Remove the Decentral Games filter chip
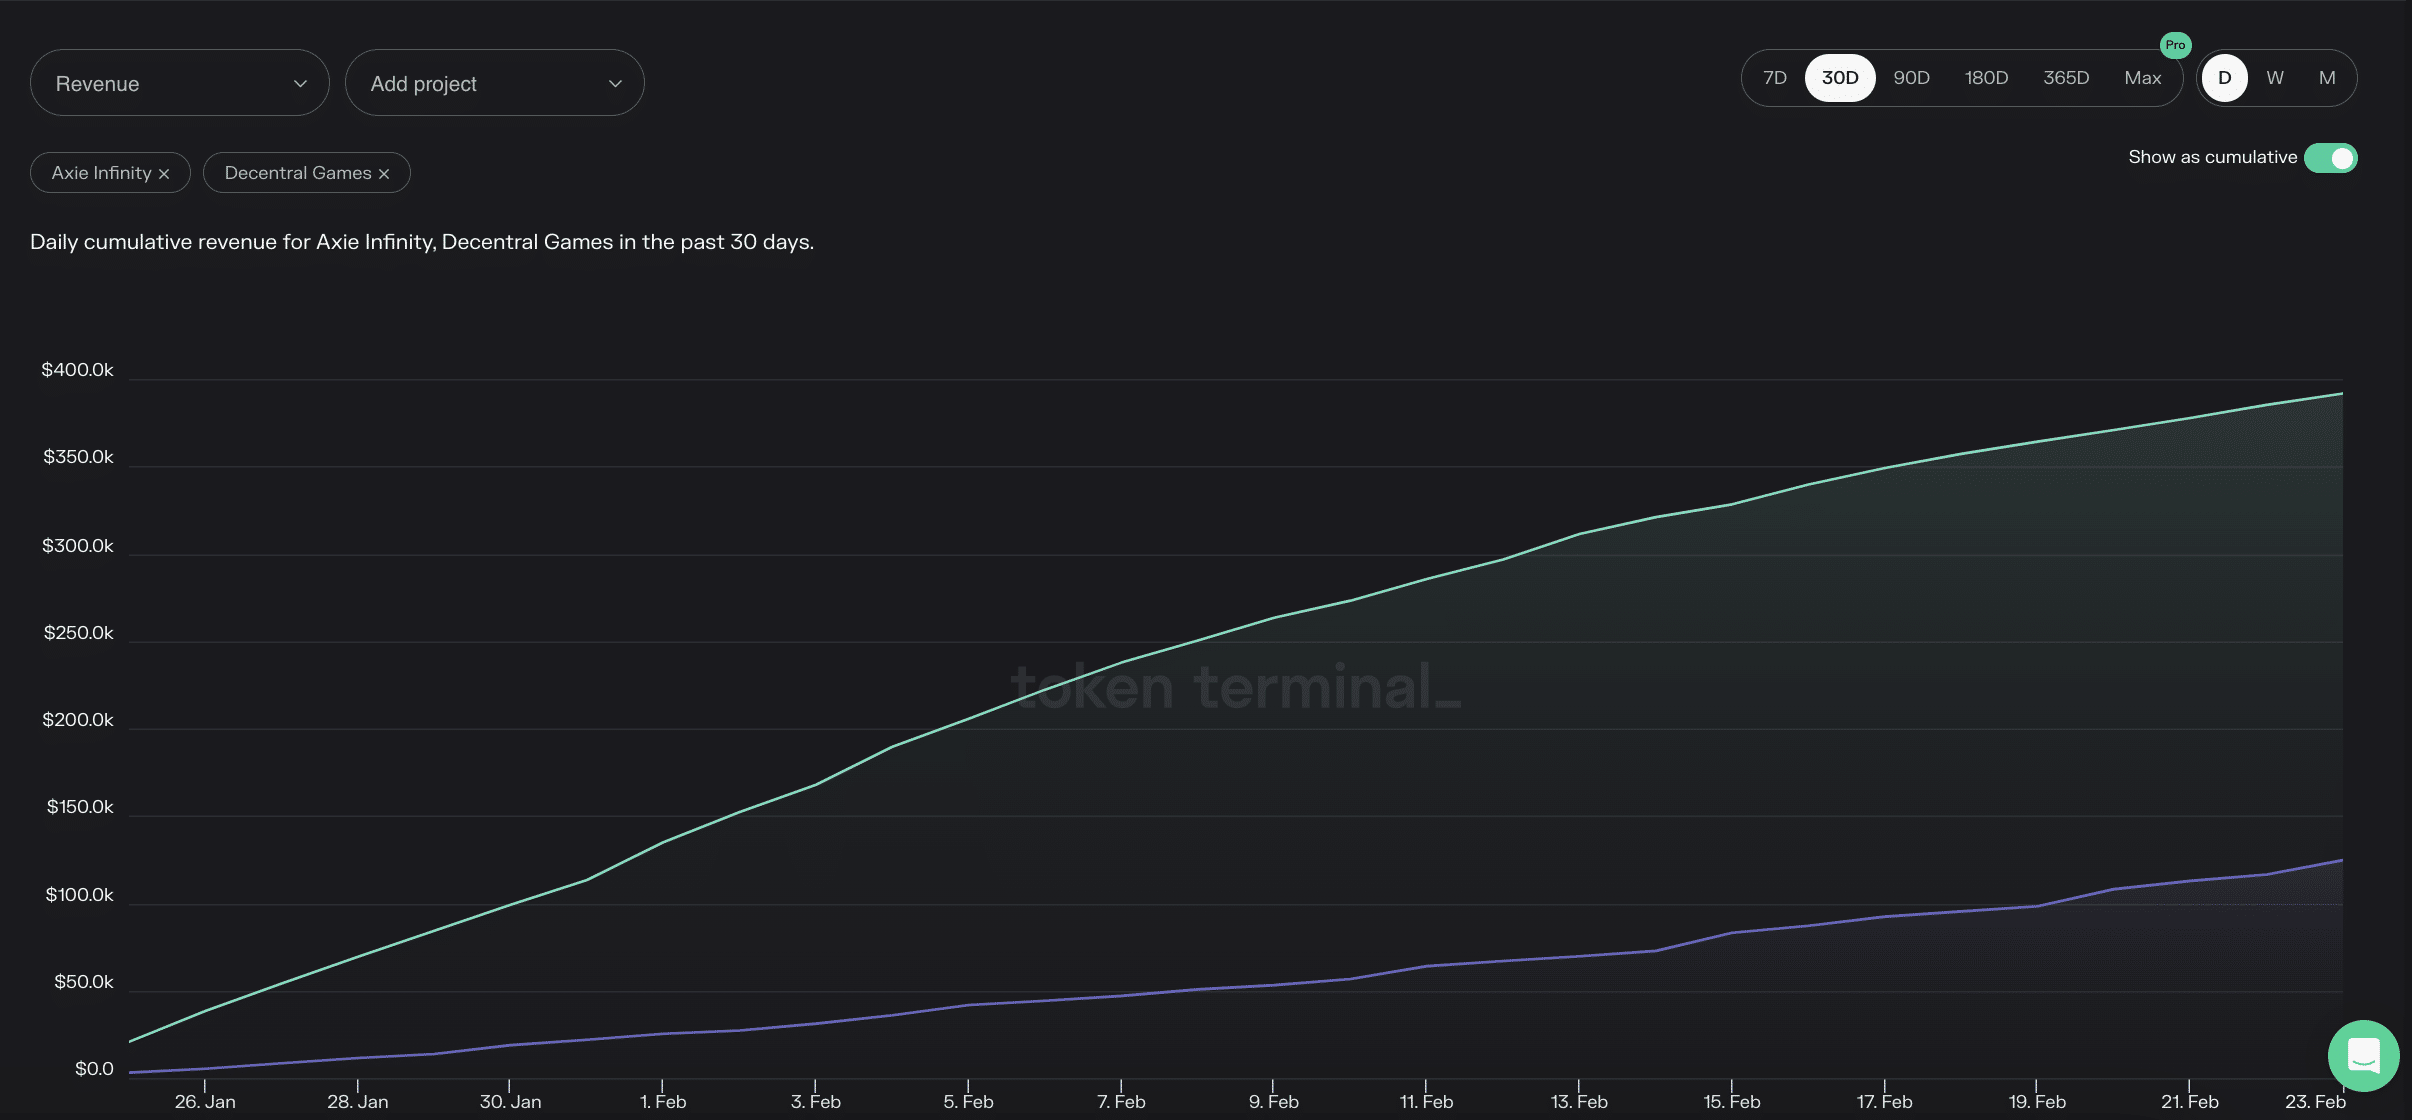Viewport: 2412px width, 1120px height. 384,172
